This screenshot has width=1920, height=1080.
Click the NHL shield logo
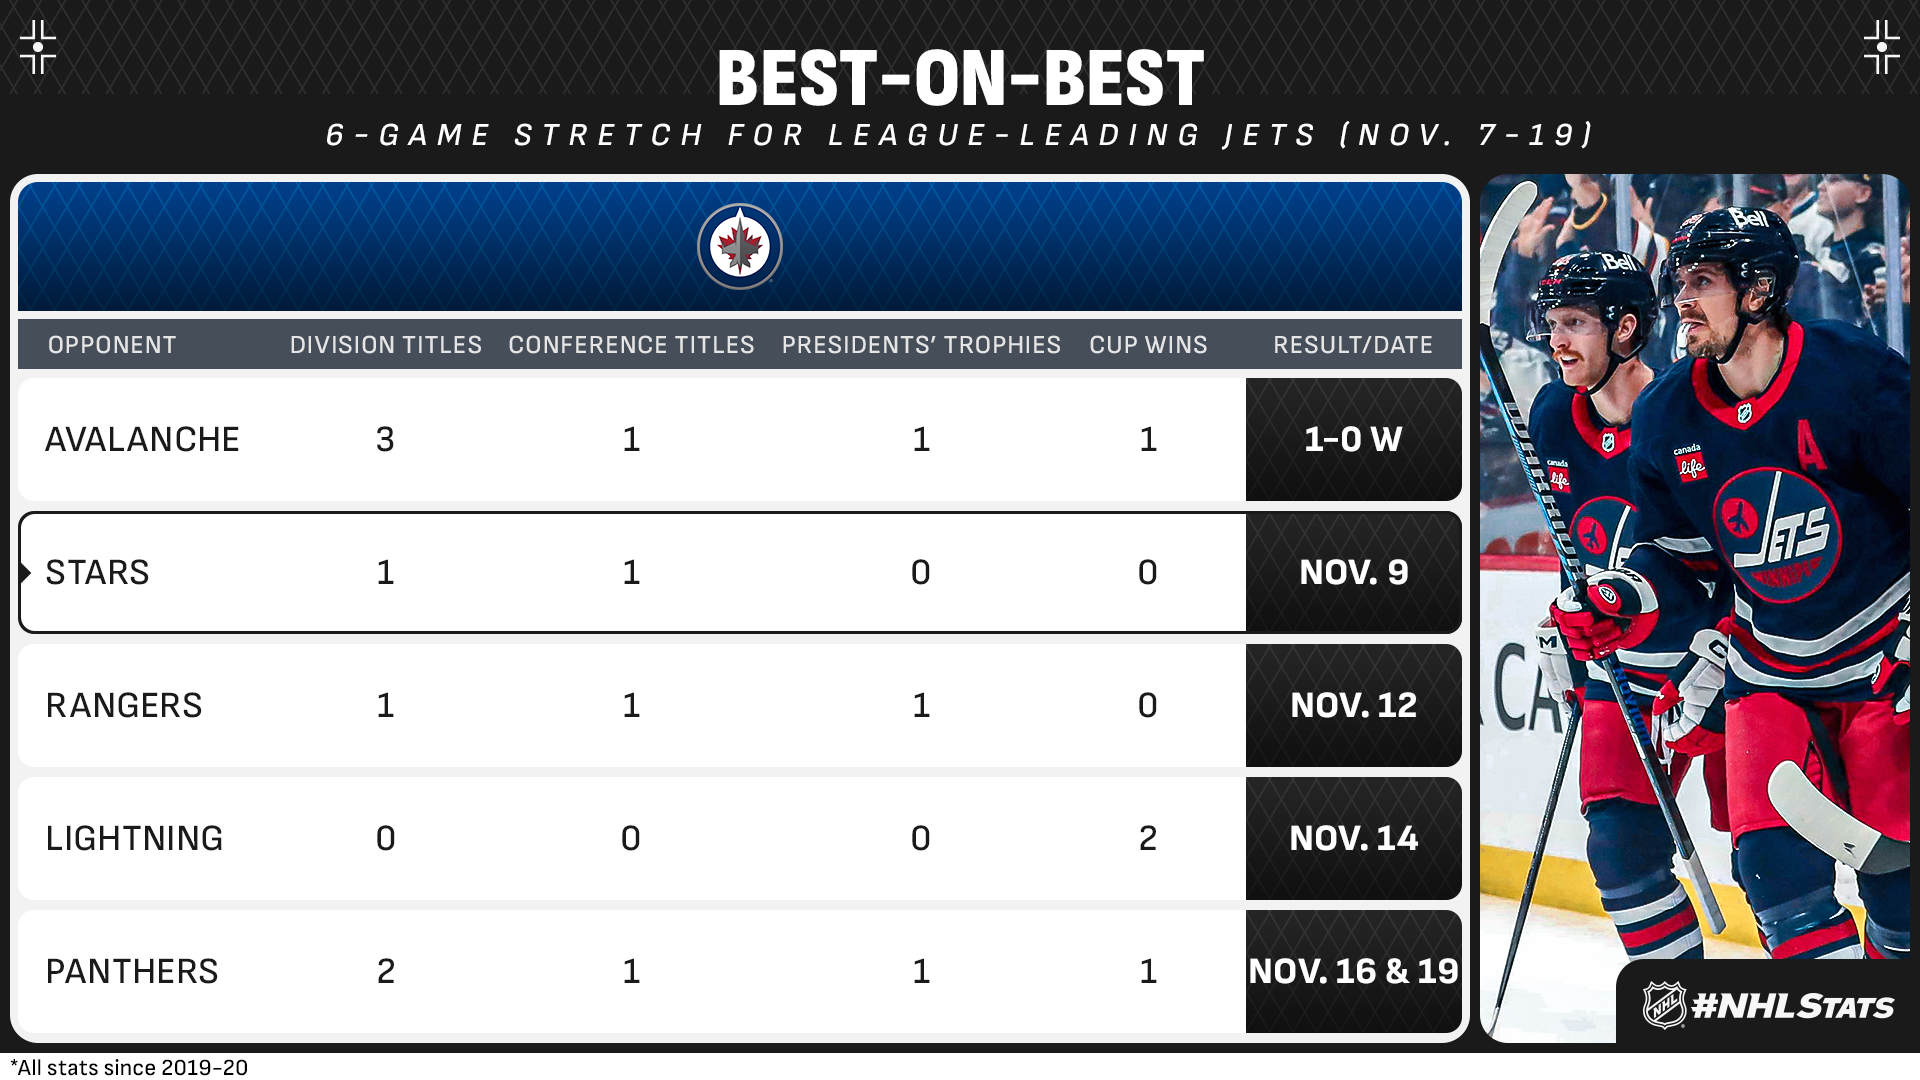[1664, 1005]
